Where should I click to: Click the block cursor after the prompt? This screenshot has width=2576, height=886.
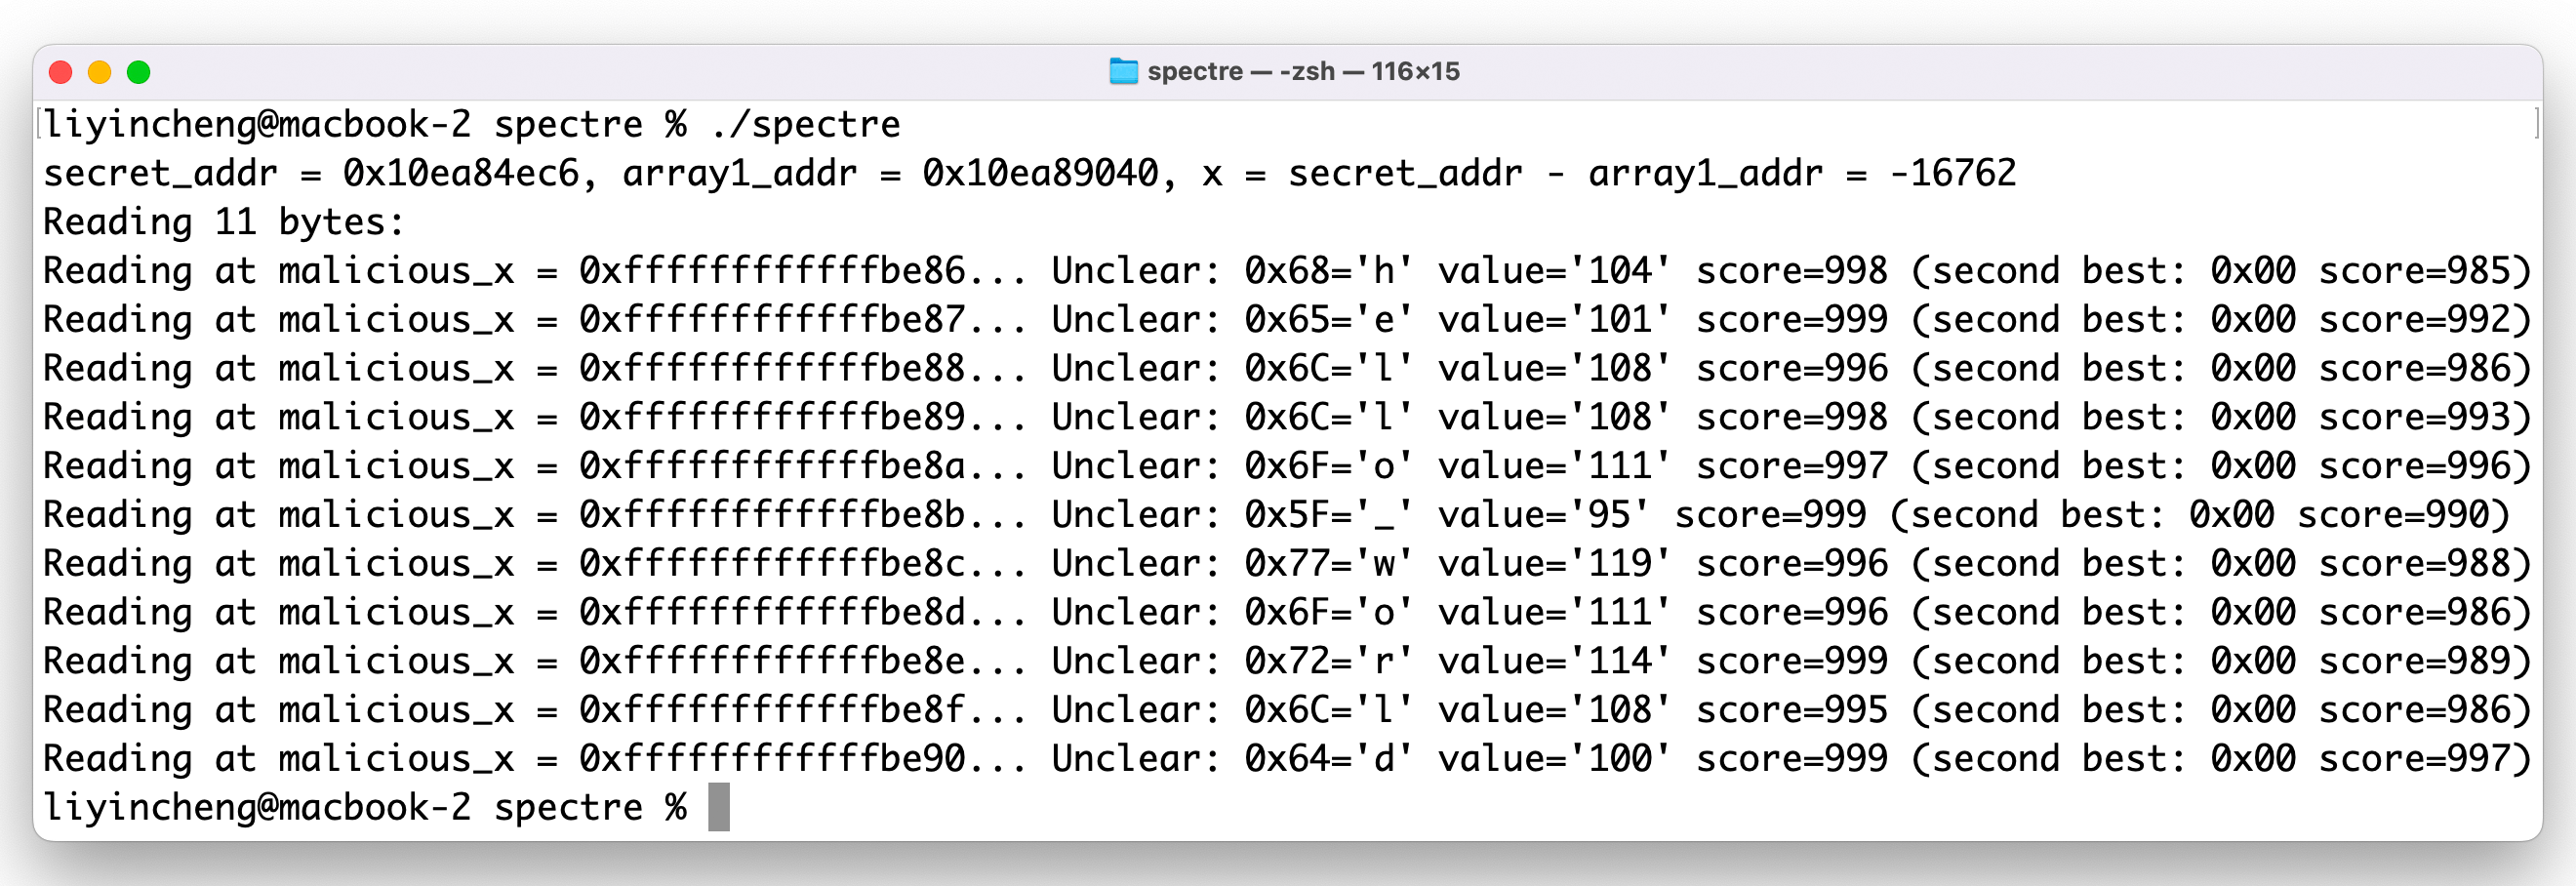coord(719,807)
